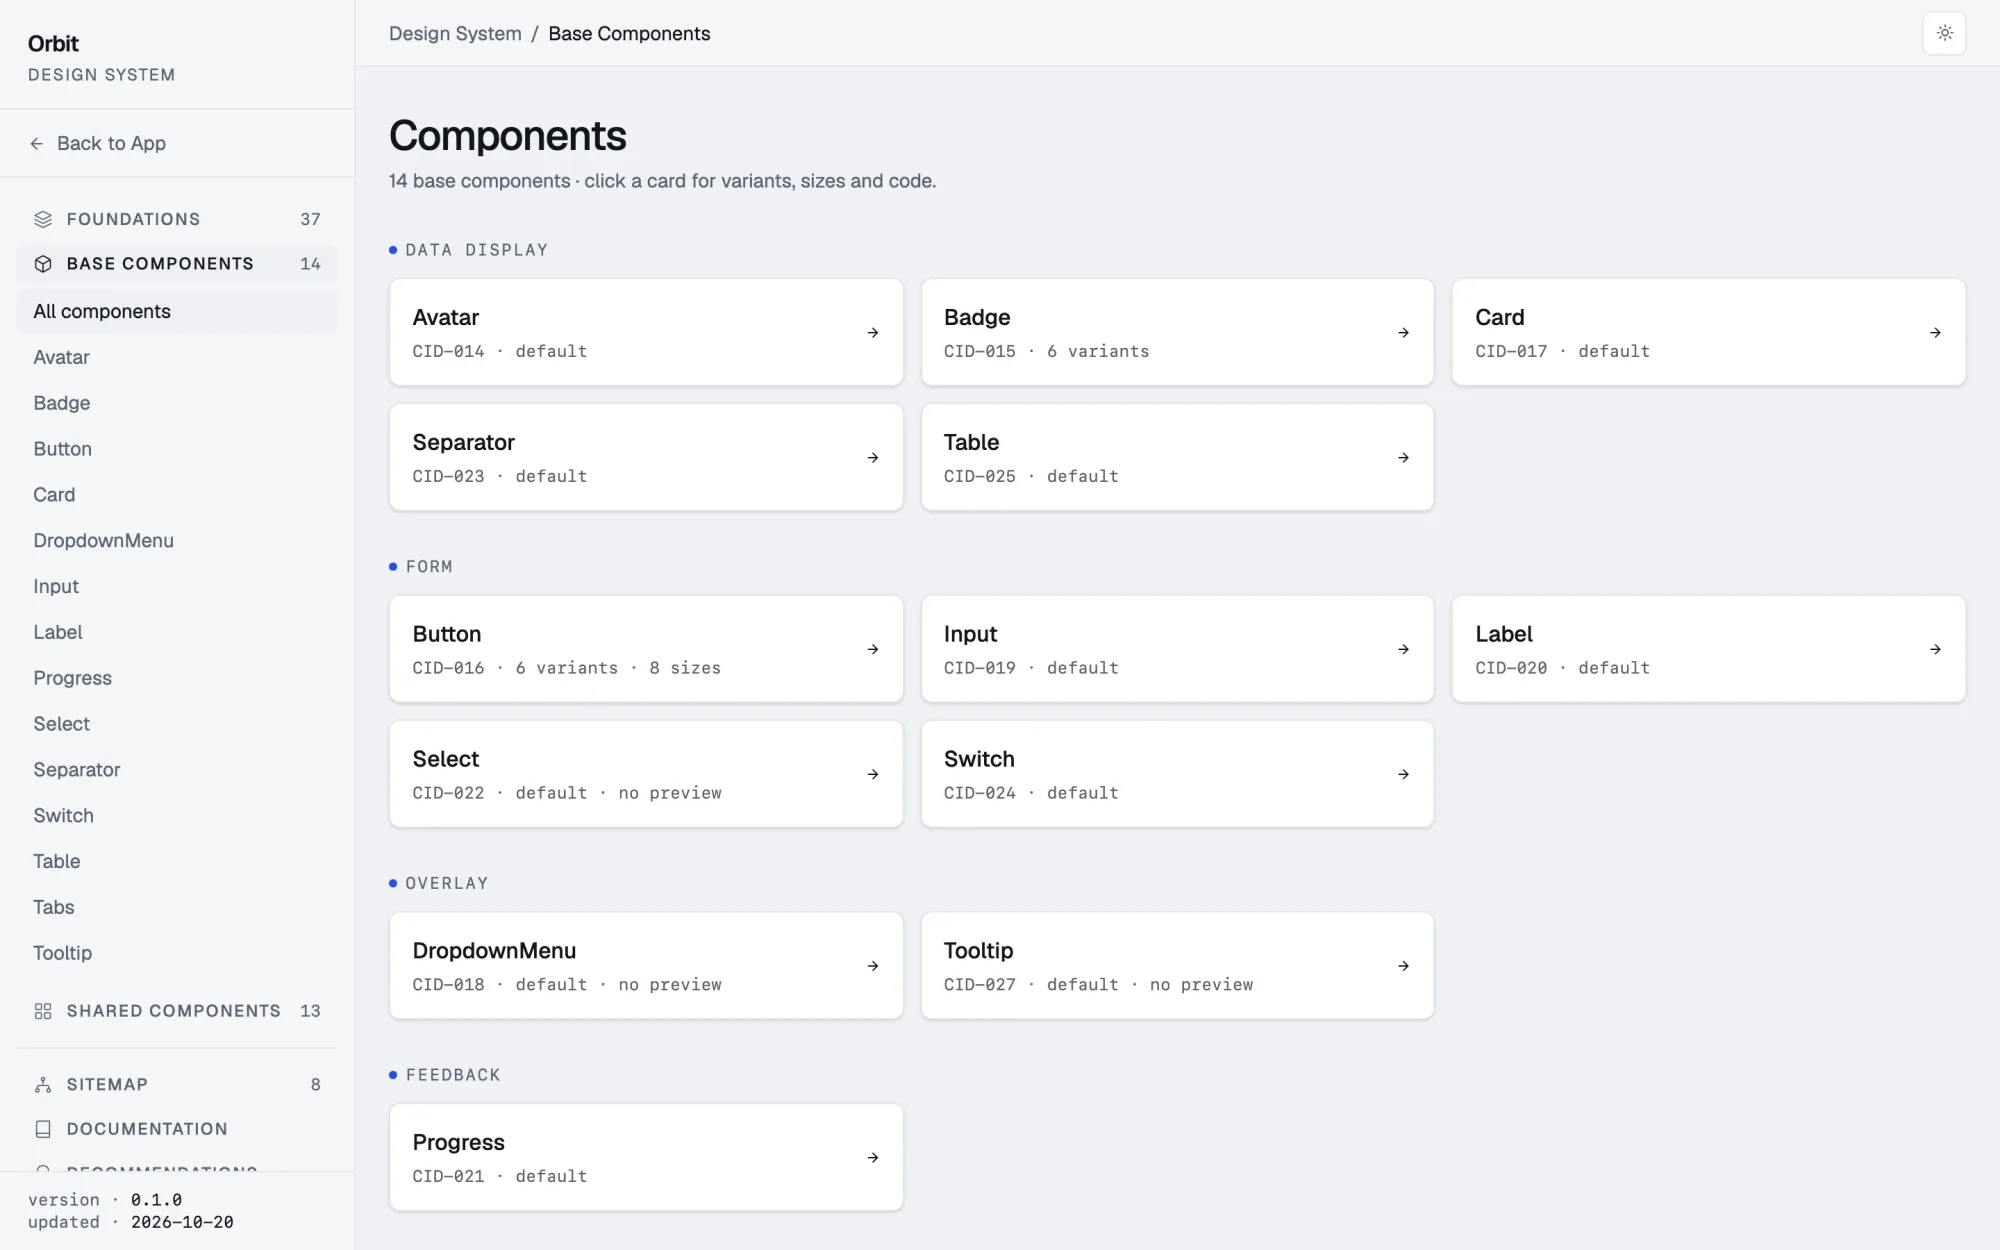Click the arrow icon on the Avatar card
This screenshot has width=2000, height=1250.
point(873,333)
